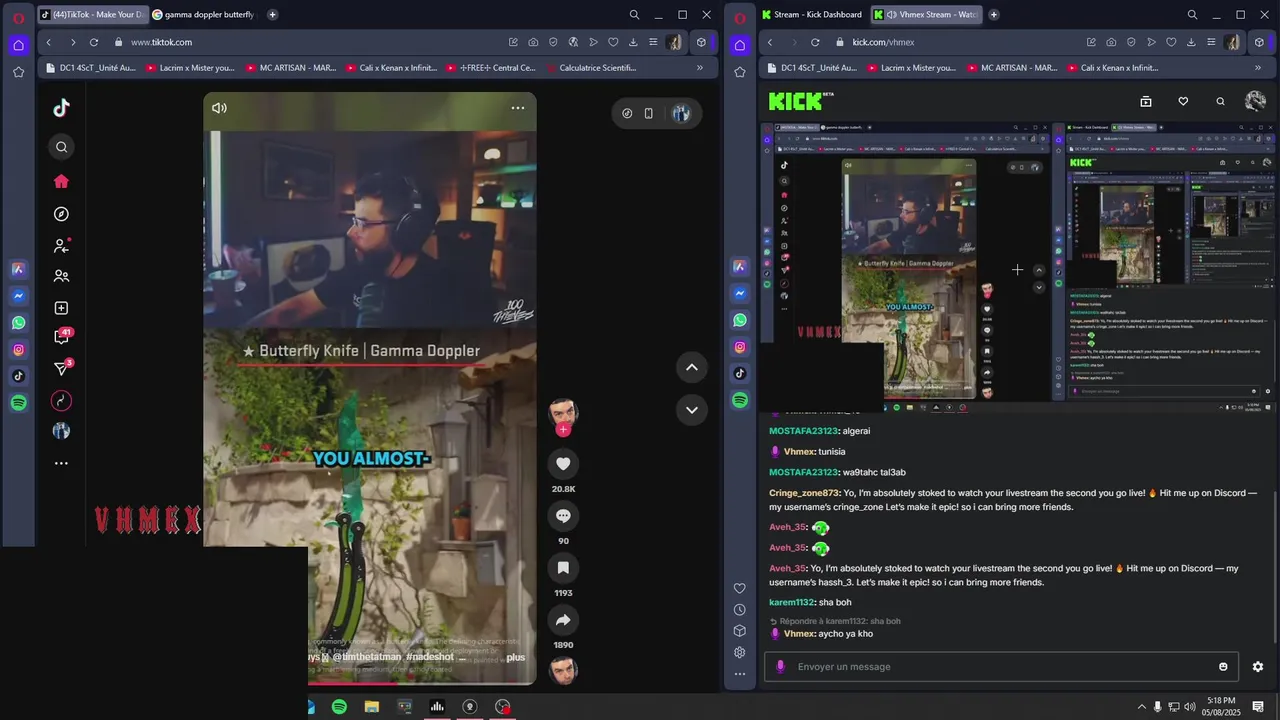This screenshot has height=720, width=1280.
Task: Open emoji picker in Kick chat
Action: pyautogui.click(x=1223, y=667)
